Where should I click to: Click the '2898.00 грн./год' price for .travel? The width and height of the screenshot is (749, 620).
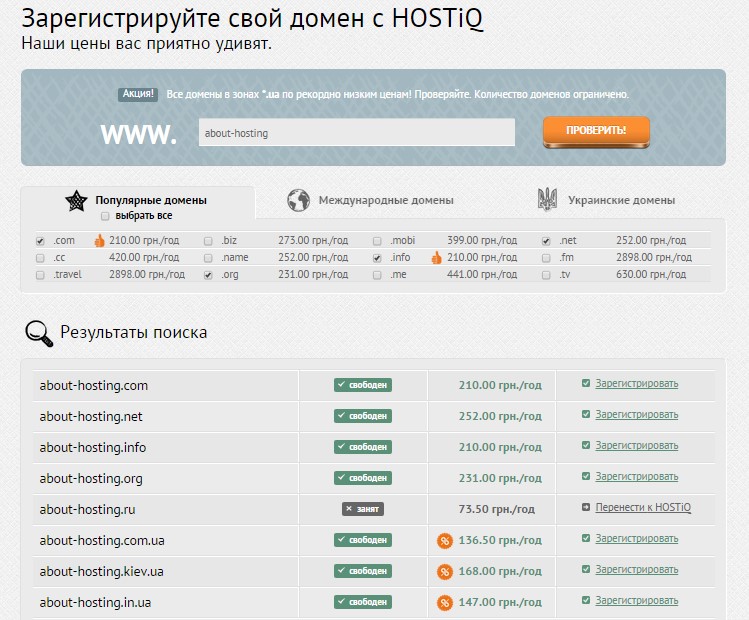coord(147,275)
